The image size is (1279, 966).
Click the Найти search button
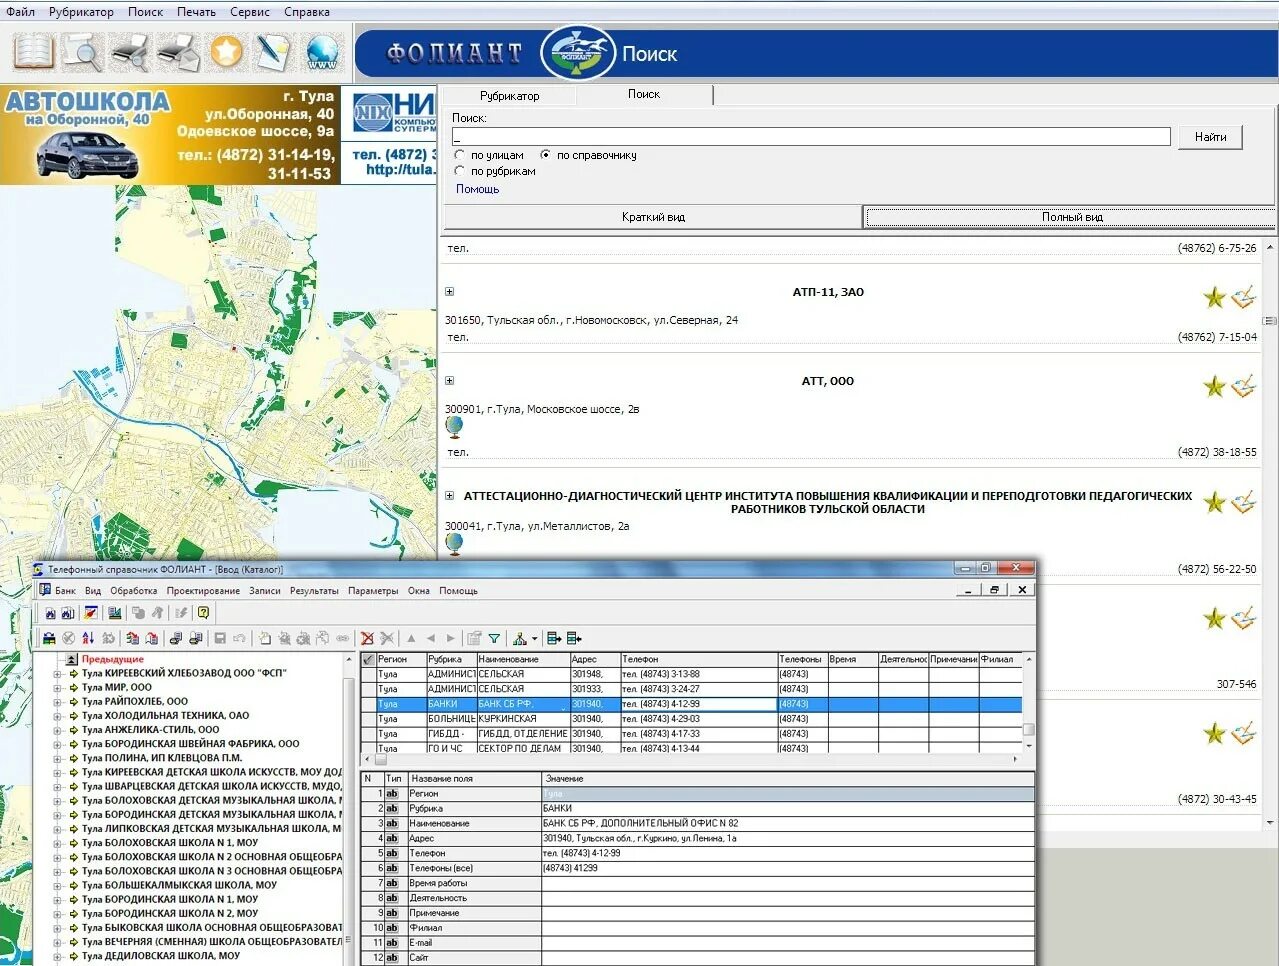1210,137
